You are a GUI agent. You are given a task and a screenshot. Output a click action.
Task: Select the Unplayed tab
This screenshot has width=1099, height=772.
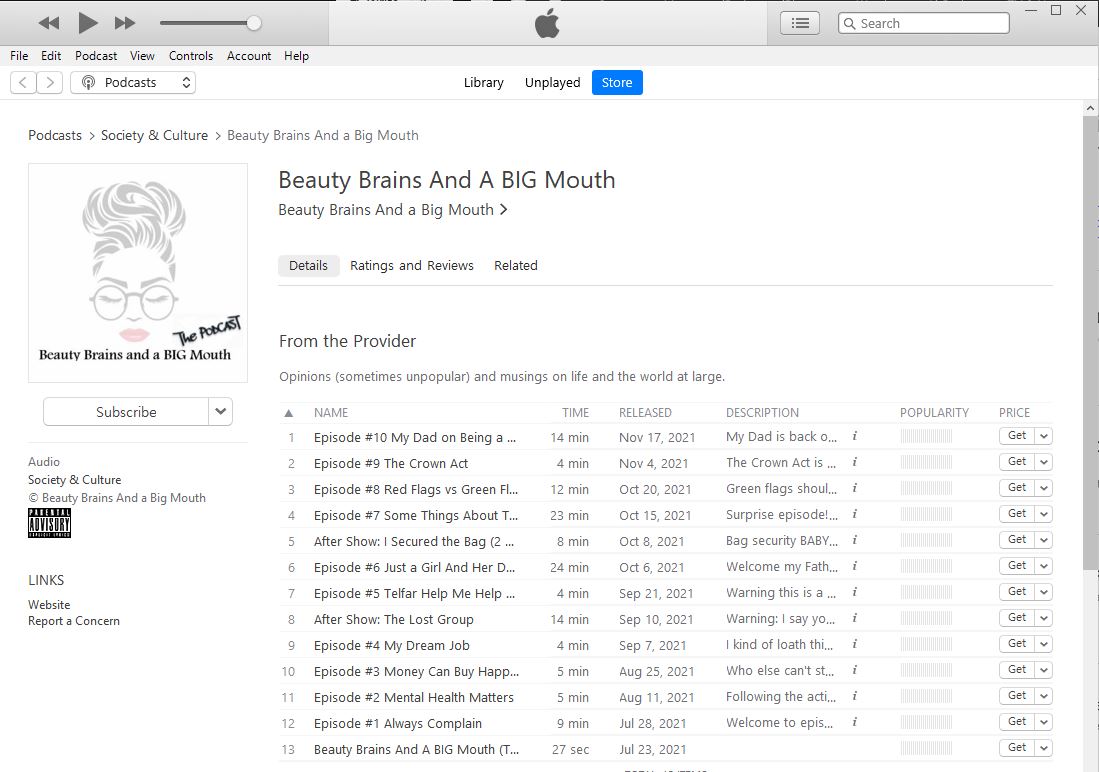pyautogui.click(x=552, y=83)
